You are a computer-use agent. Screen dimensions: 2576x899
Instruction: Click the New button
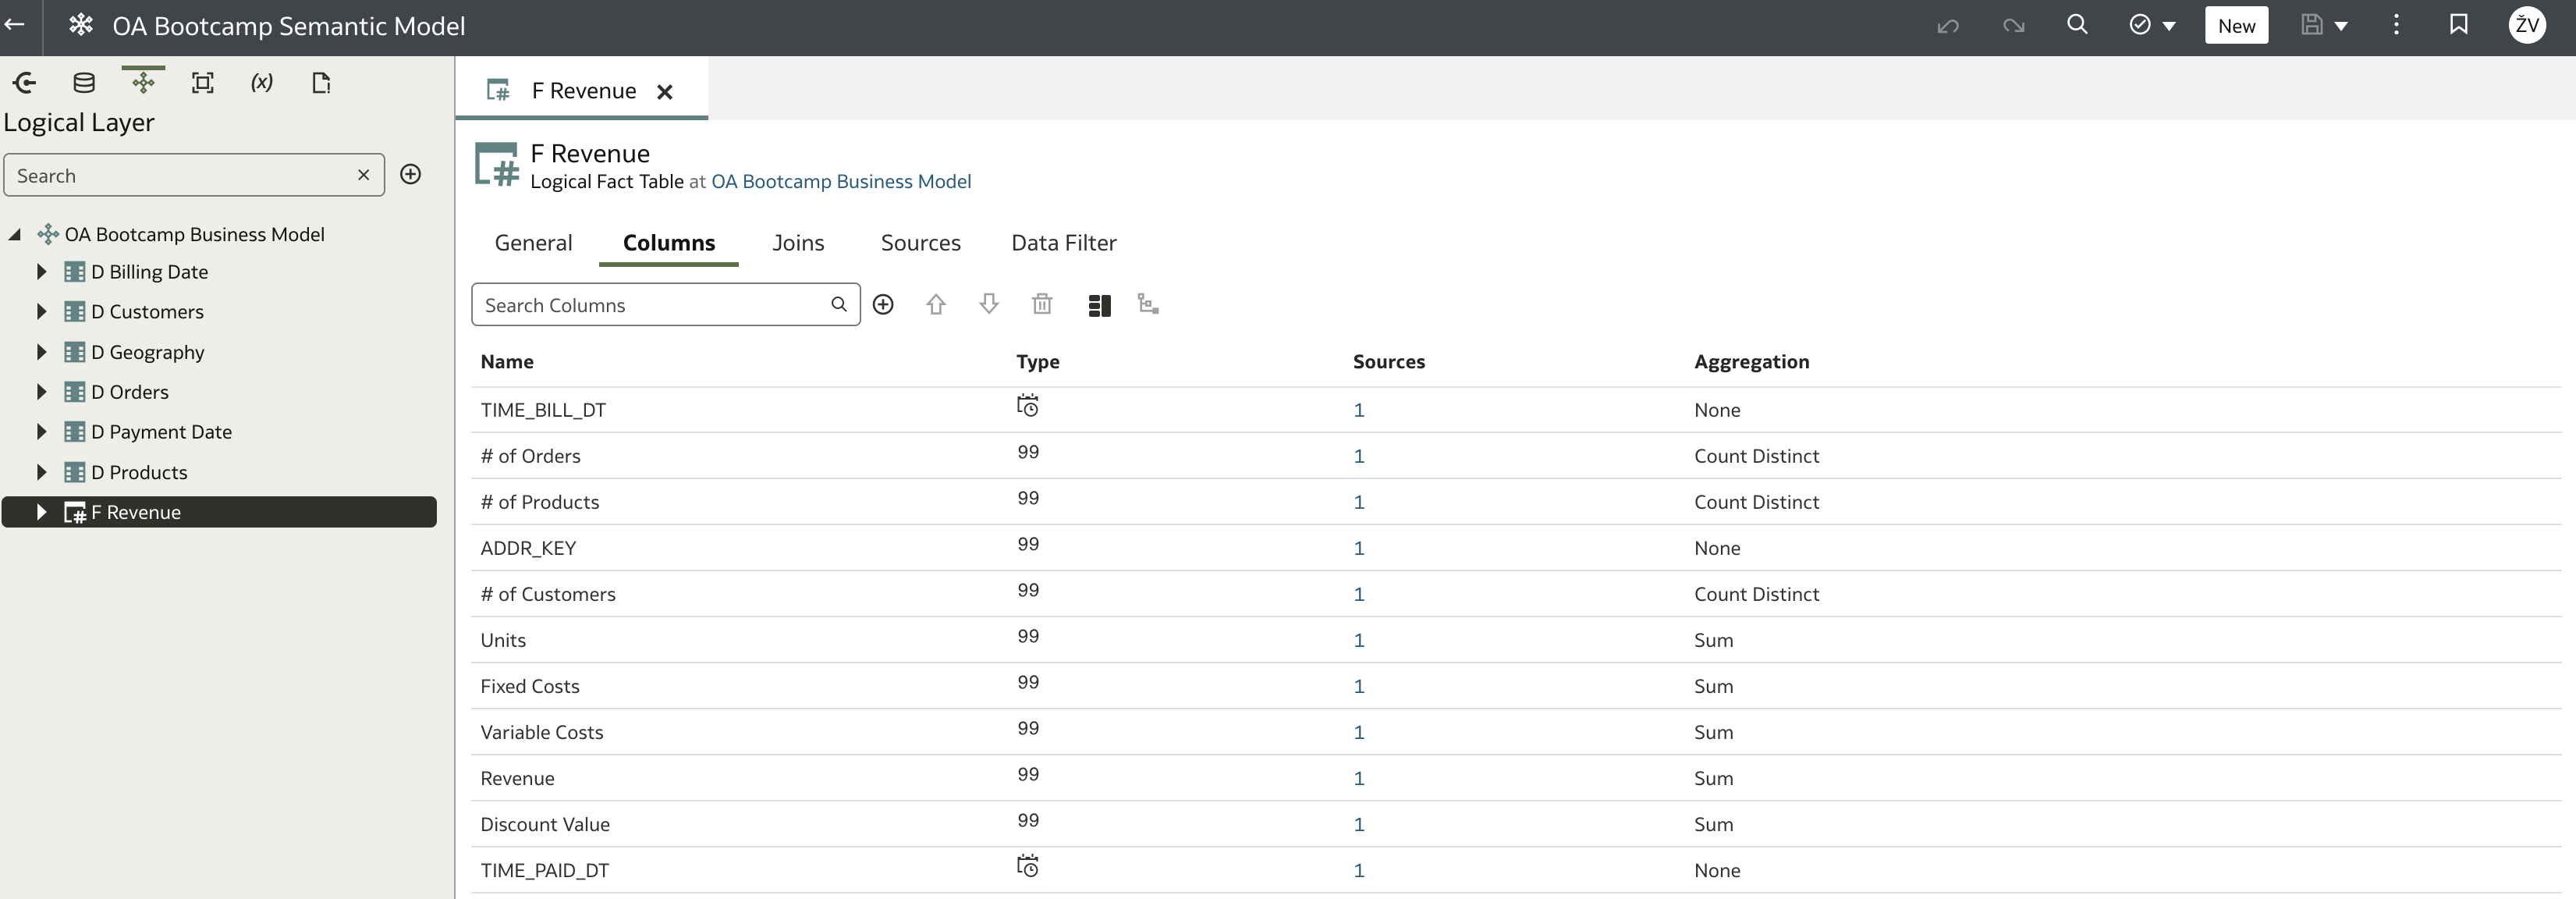coord(2236,26)
